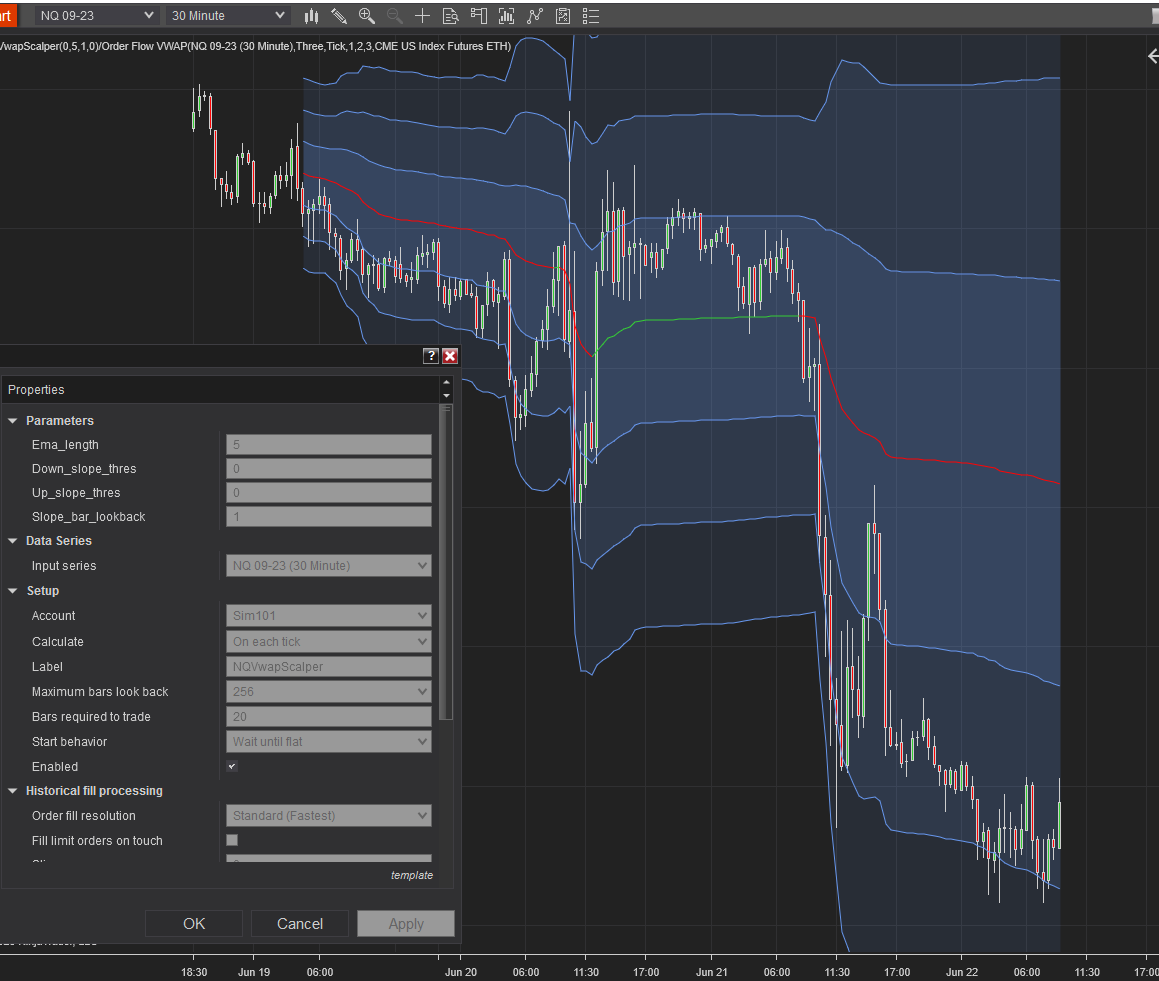Open the NQ 09-23 instrument selector
Screen dimensions: 1159x981
coord(97,16)
